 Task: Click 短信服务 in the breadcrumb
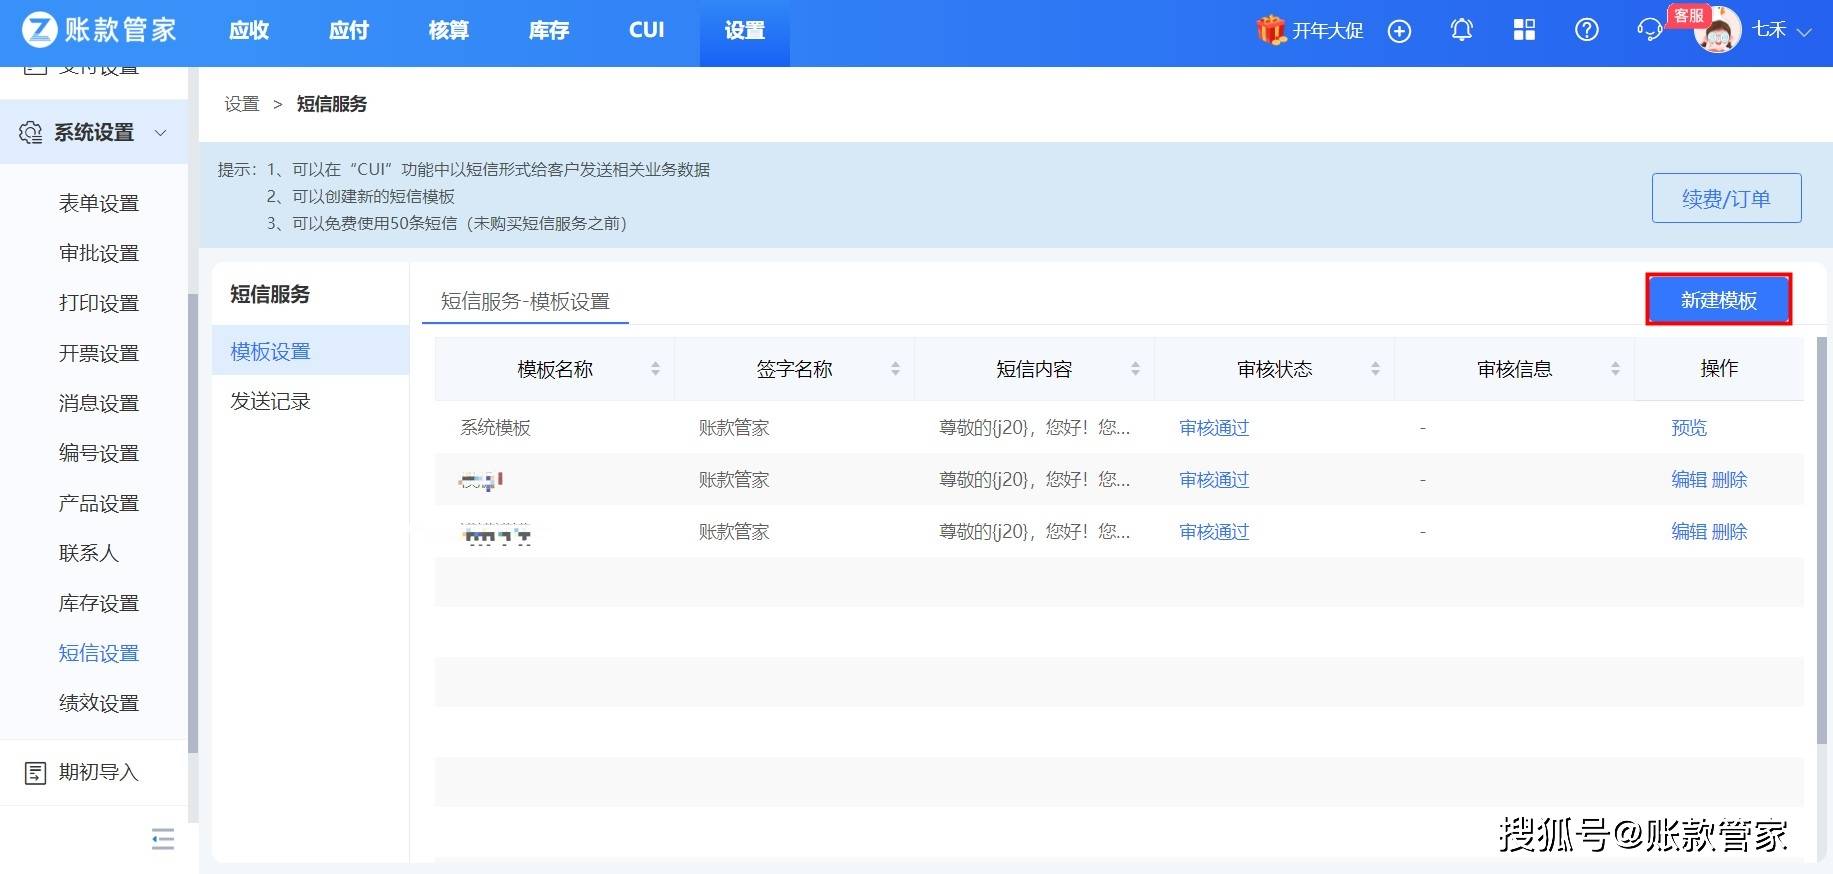coord(332,104)
